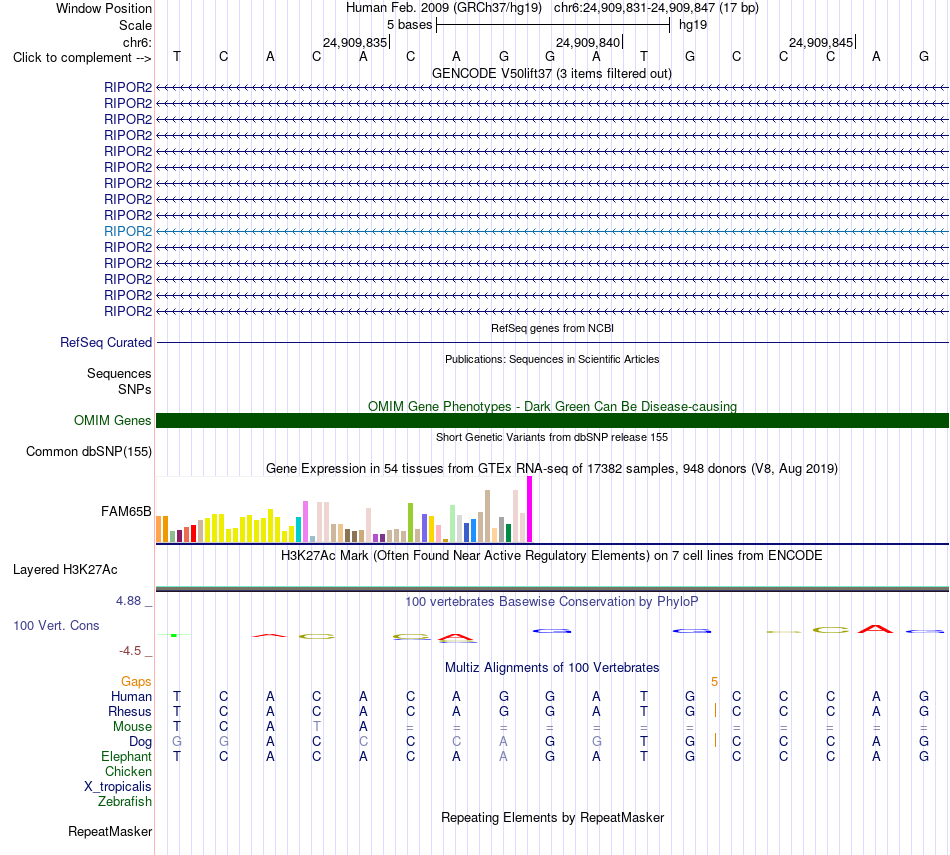
Task: Click the tall magenta bar in GTEx chart
Action: (x=530, y=509)
